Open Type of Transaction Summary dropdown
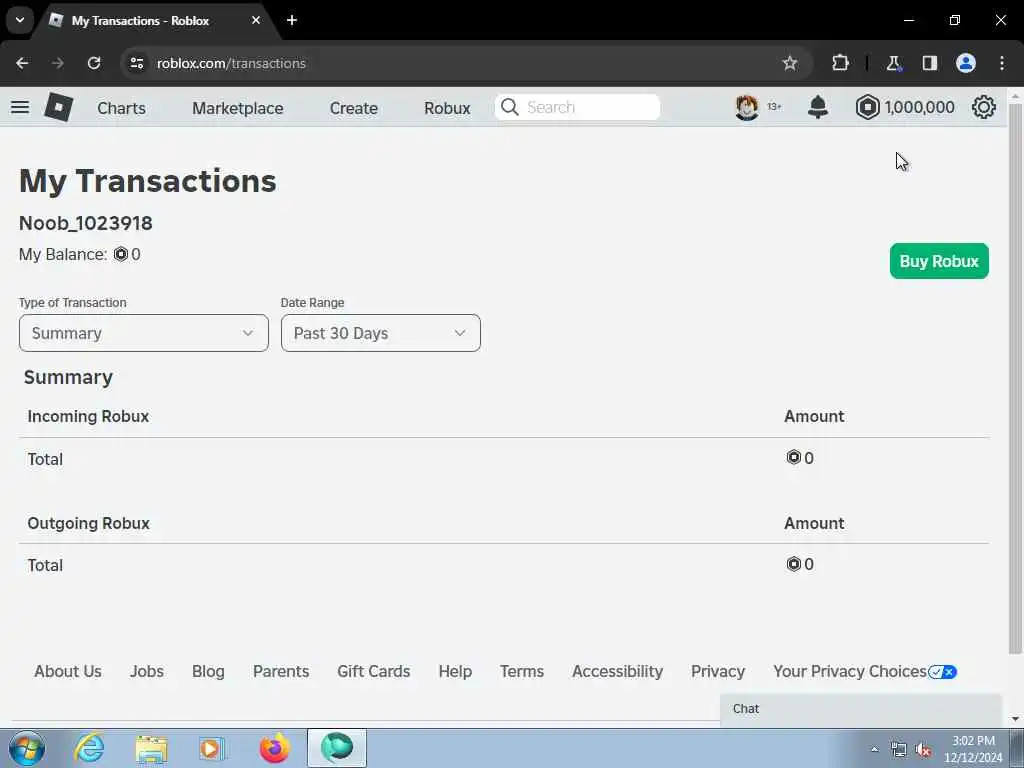 pos(144,333)
